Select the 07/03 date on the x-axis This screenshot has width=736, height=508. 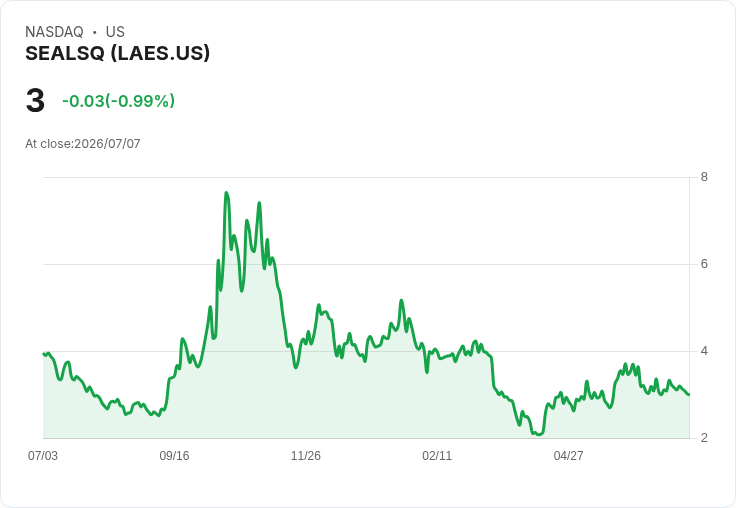[43, 456]
